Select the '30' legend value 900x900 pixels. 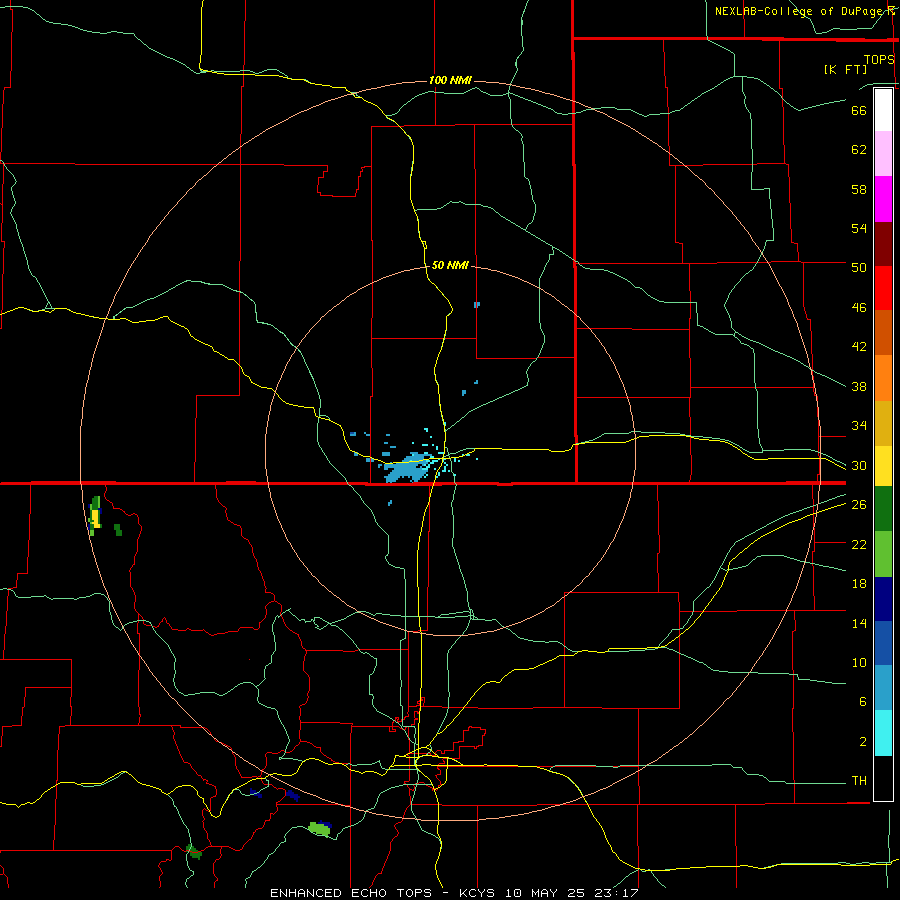859,465
